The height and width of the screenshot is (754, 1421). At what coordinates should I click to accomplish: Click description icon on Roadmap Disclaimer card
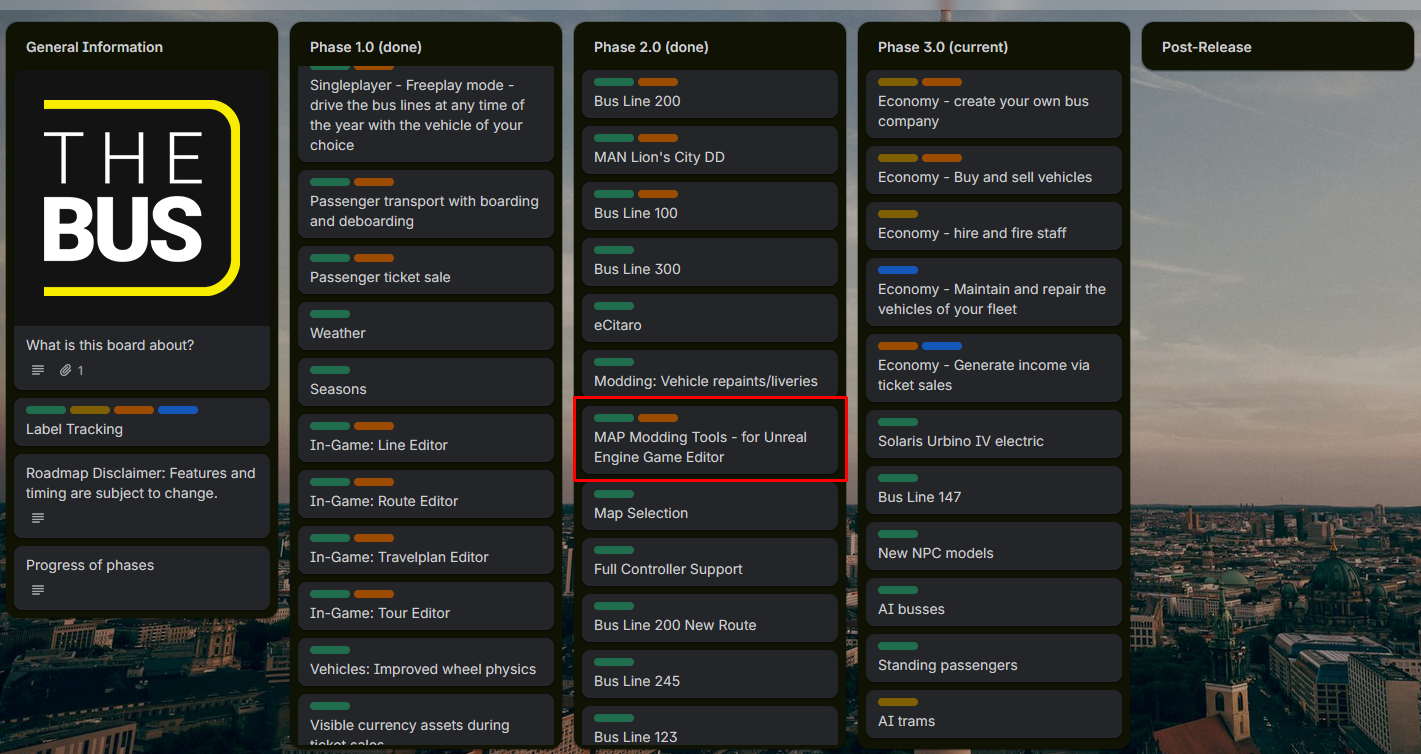(38, 518)
